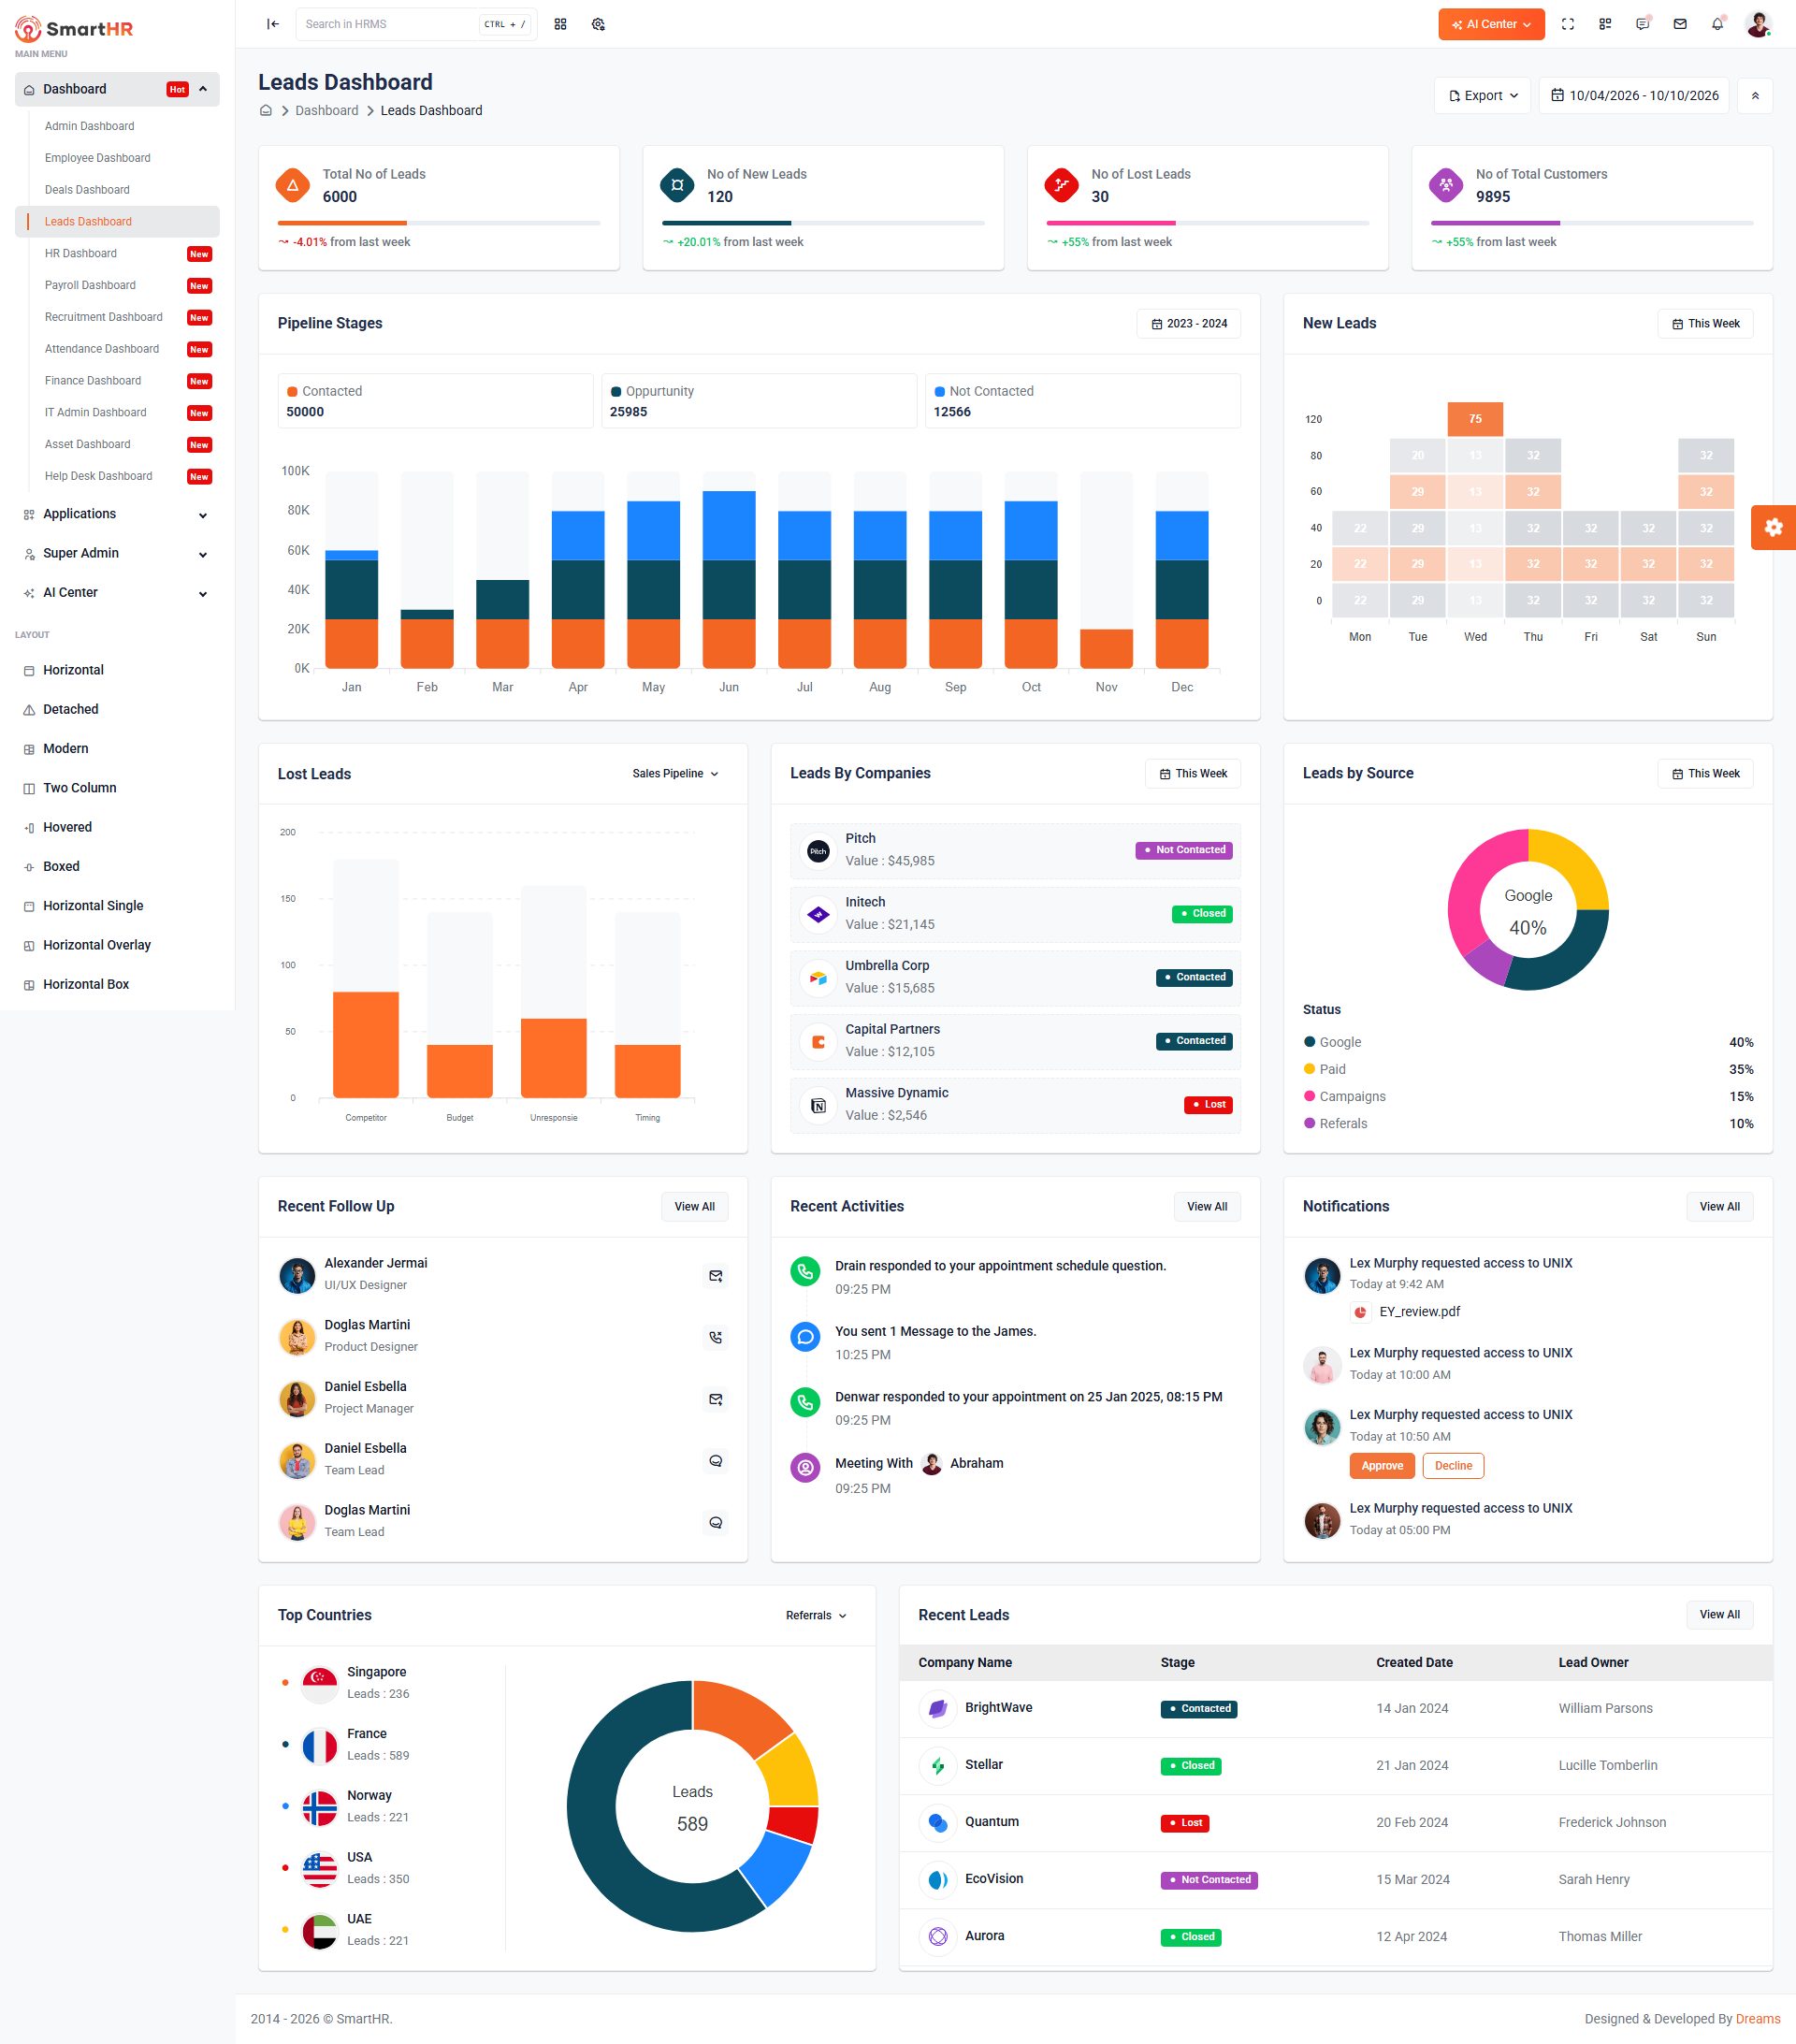Open the chat messages icon in the header

pos(1642,24)
